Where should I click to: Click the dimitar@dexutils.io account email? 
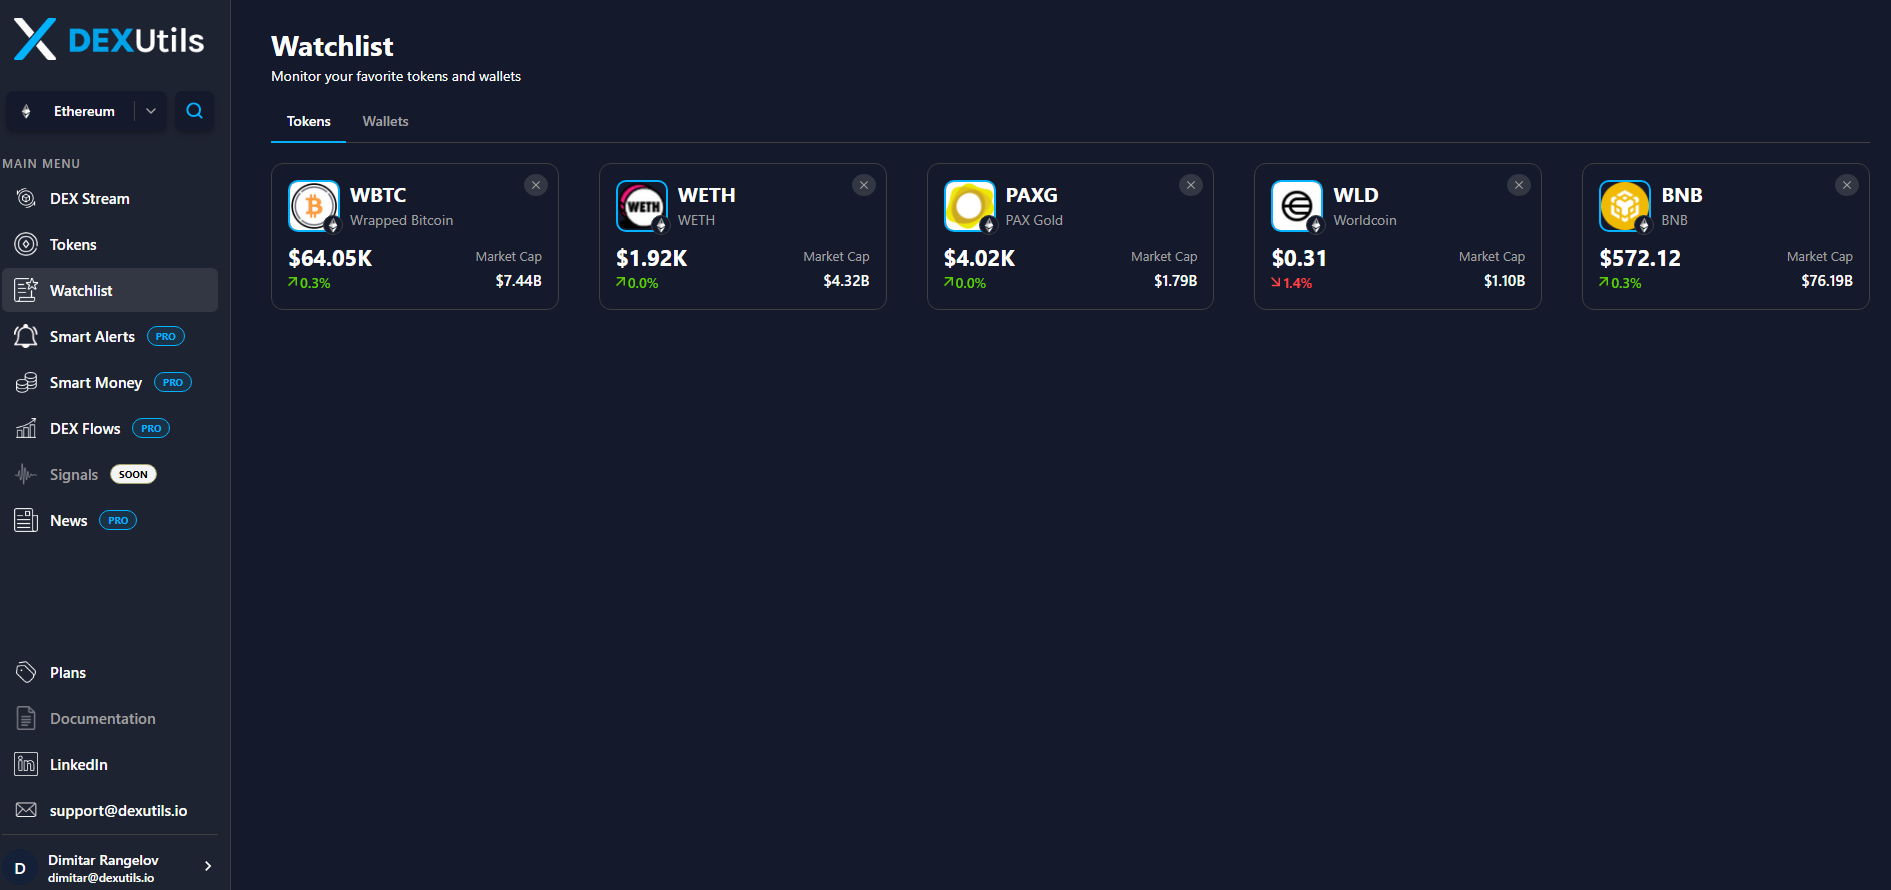[x=101, y=878]
